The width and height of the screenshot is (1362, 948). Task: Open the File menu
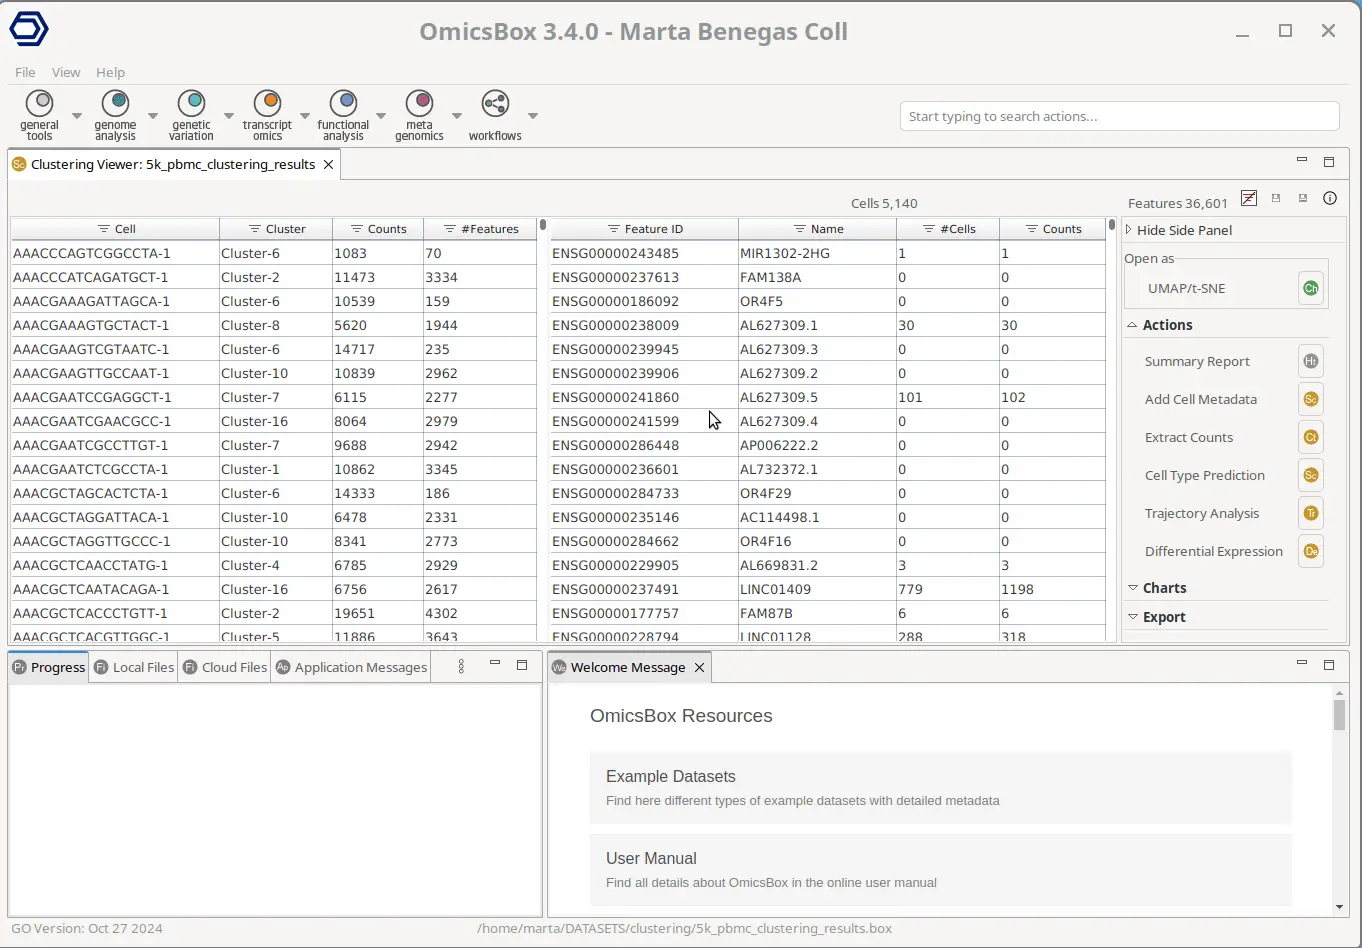25,72
